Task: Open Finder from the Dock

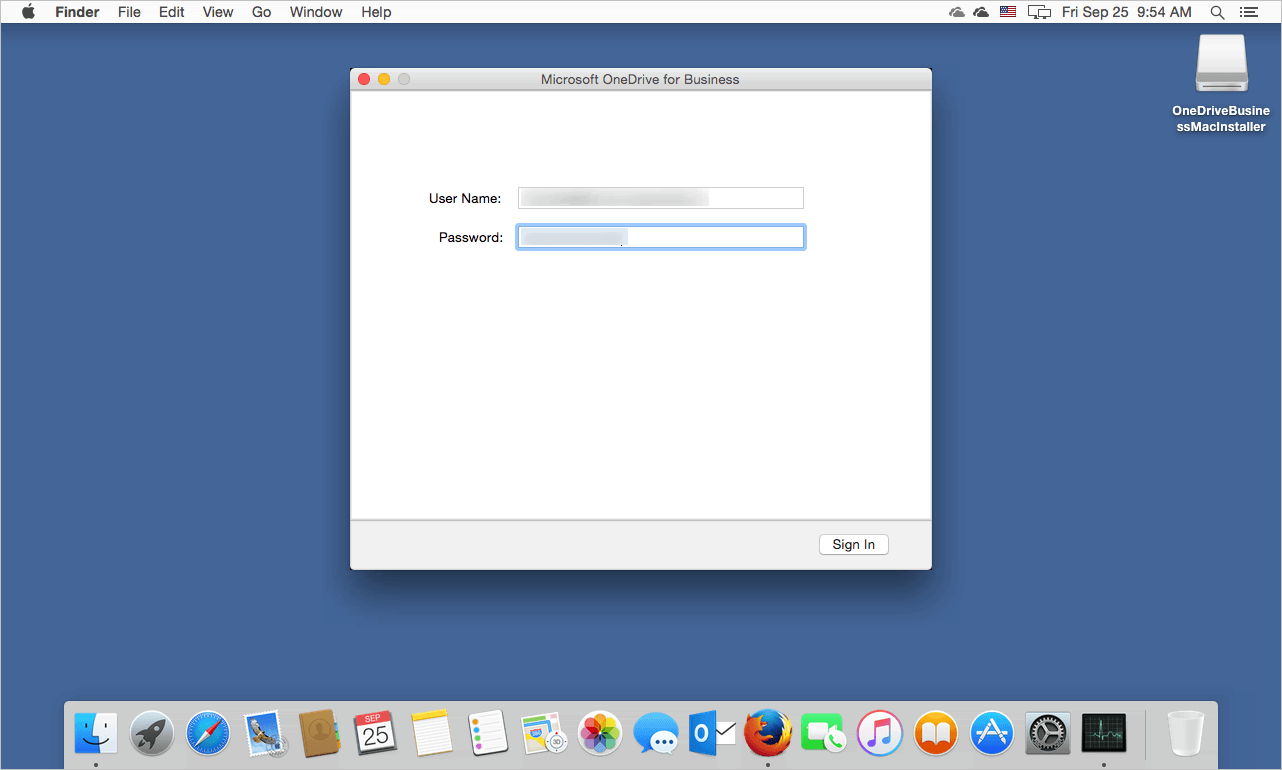Action: [x=96, y=733]
